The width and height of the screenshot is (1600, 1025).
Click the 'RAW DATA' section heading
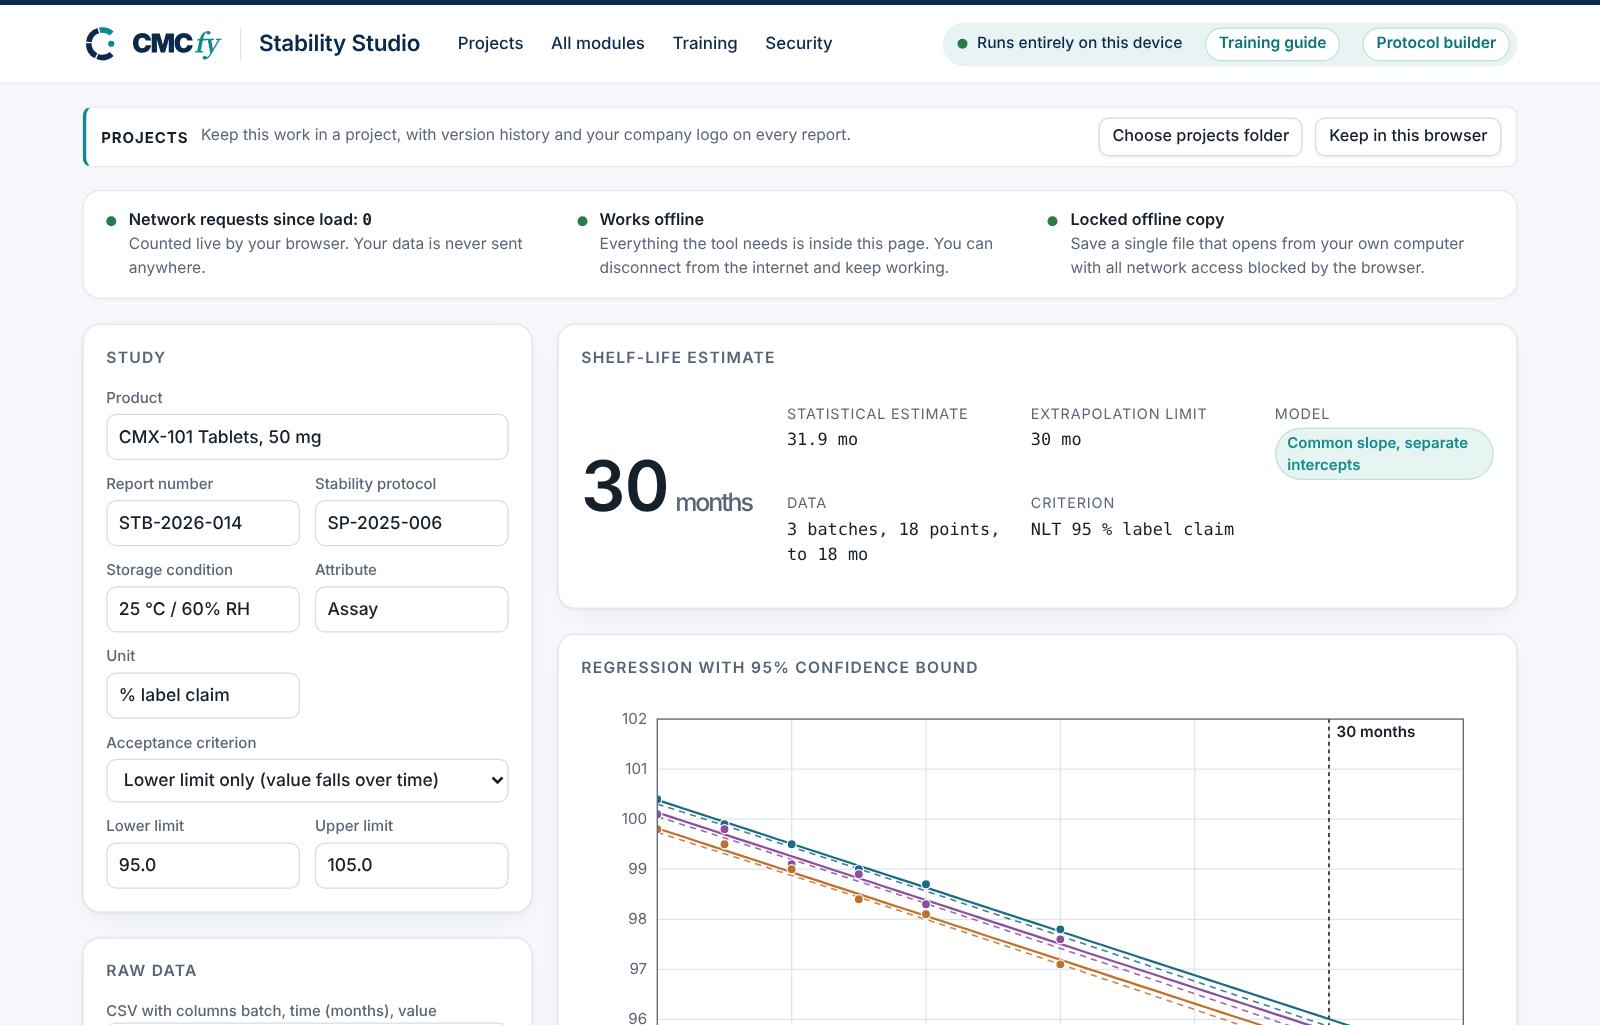coord(151,970)
